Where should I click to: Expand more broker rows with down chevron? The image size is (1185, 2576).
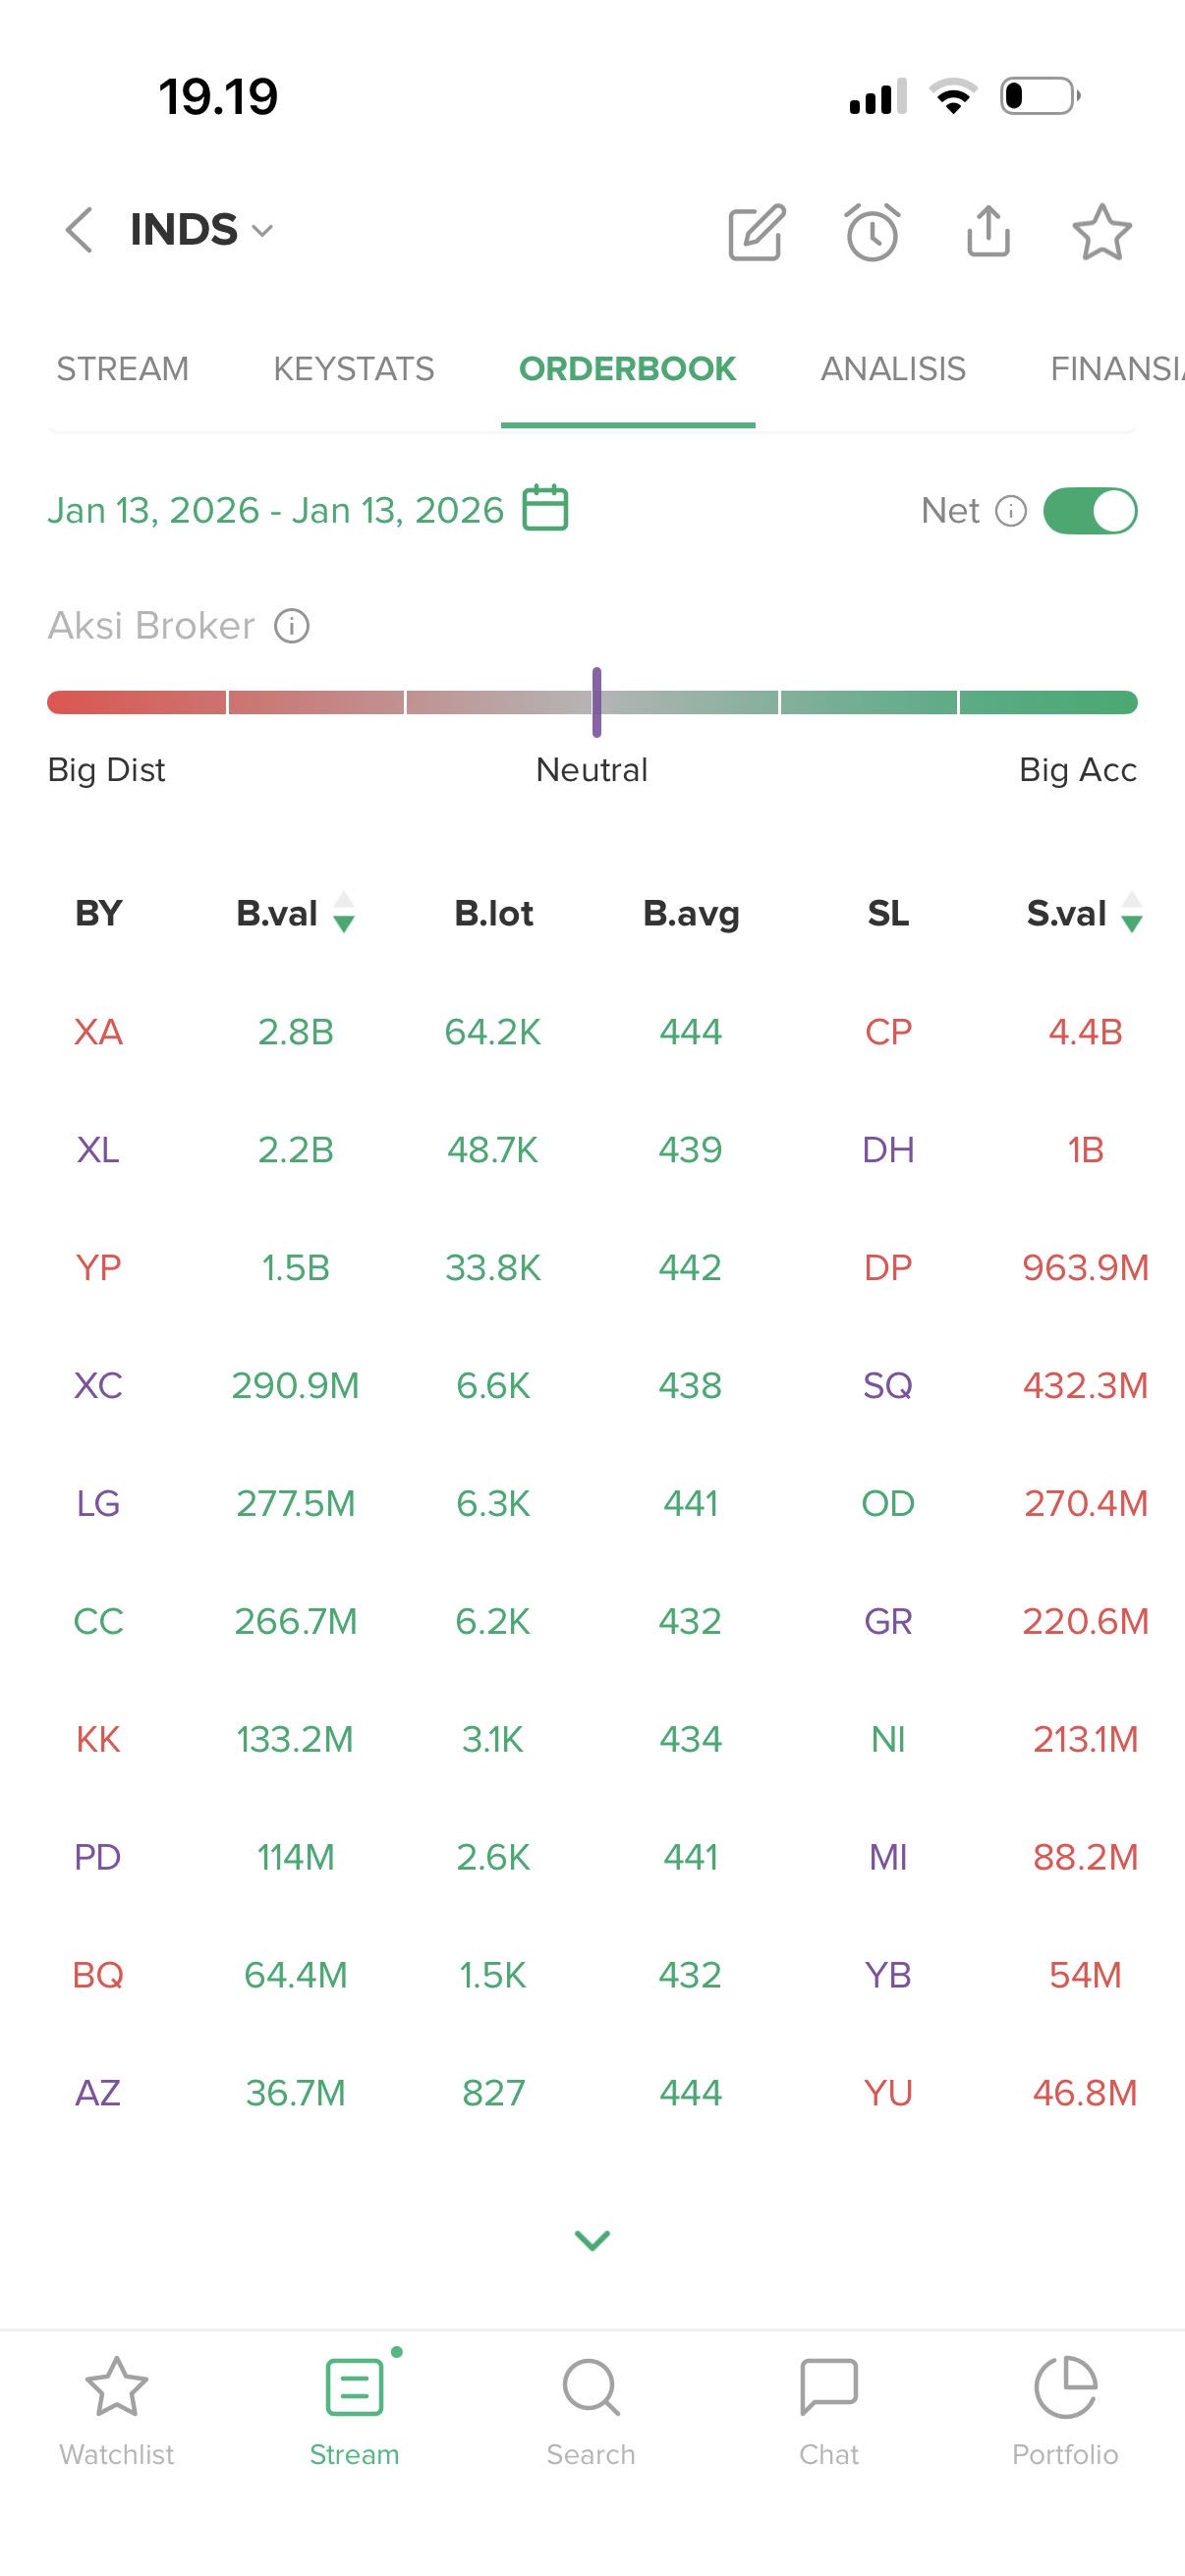[x=592, y=2240]
